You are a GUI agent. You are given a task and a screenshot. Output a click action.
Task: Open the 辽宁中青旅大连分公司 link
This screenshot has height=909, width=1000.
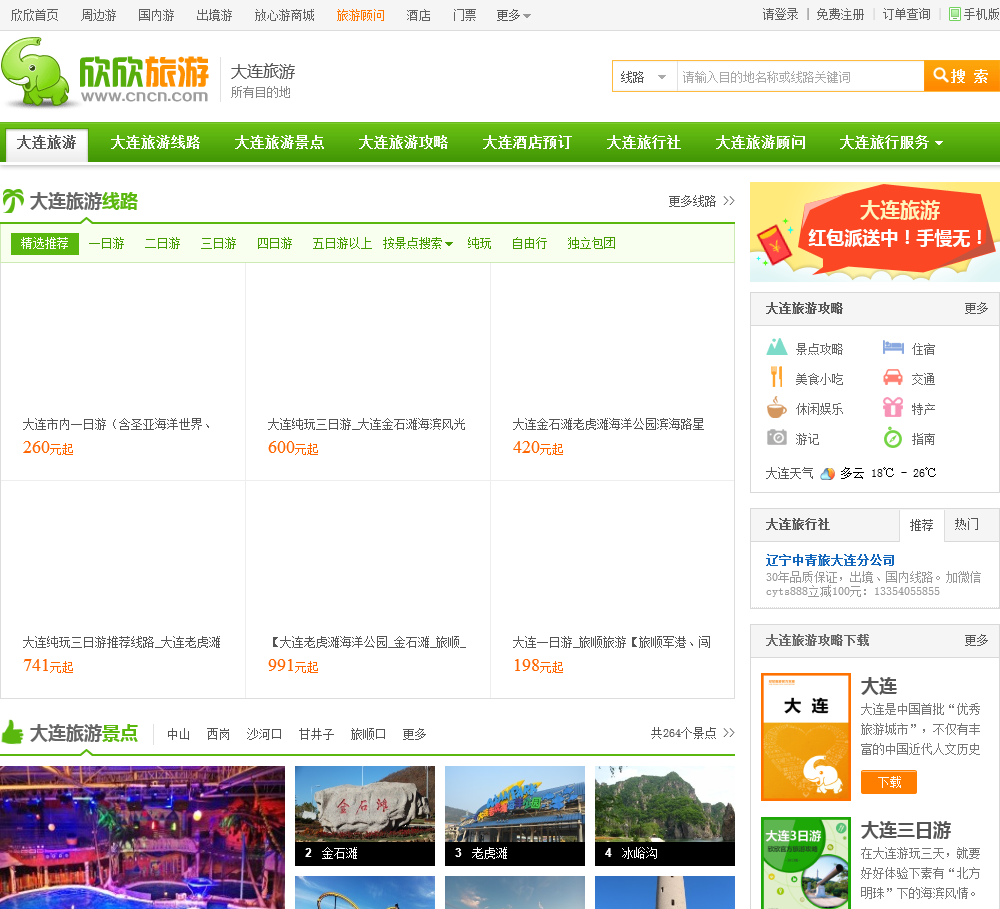(x=830, y=560)
